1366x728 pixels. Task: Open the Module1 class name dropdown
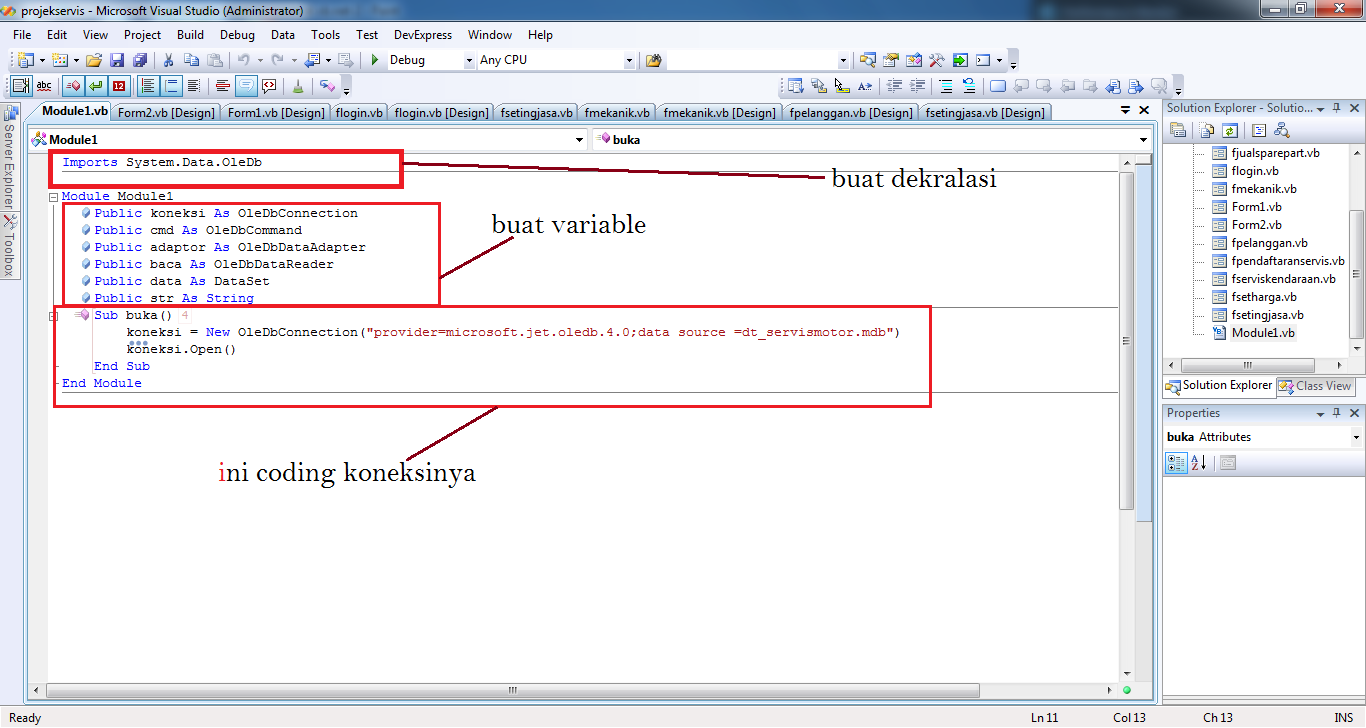pyautogui.click(x=579, y=140)
